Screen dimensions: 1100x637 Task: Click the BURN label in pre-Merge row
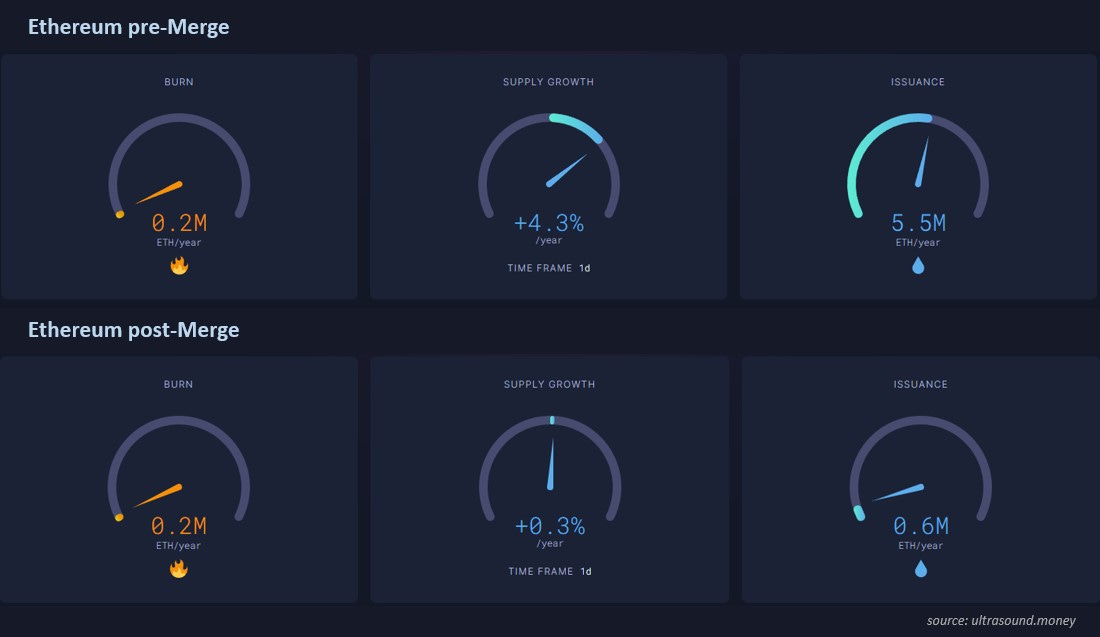179,82
